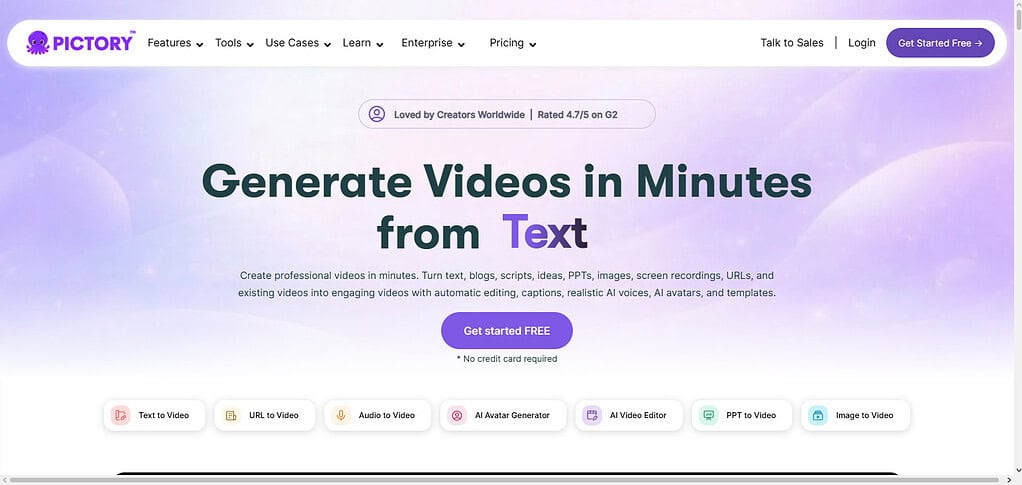The height and width of the screenshot is (485, 1022).
Task: Click the Login link
Action: [x=862, y=43]
